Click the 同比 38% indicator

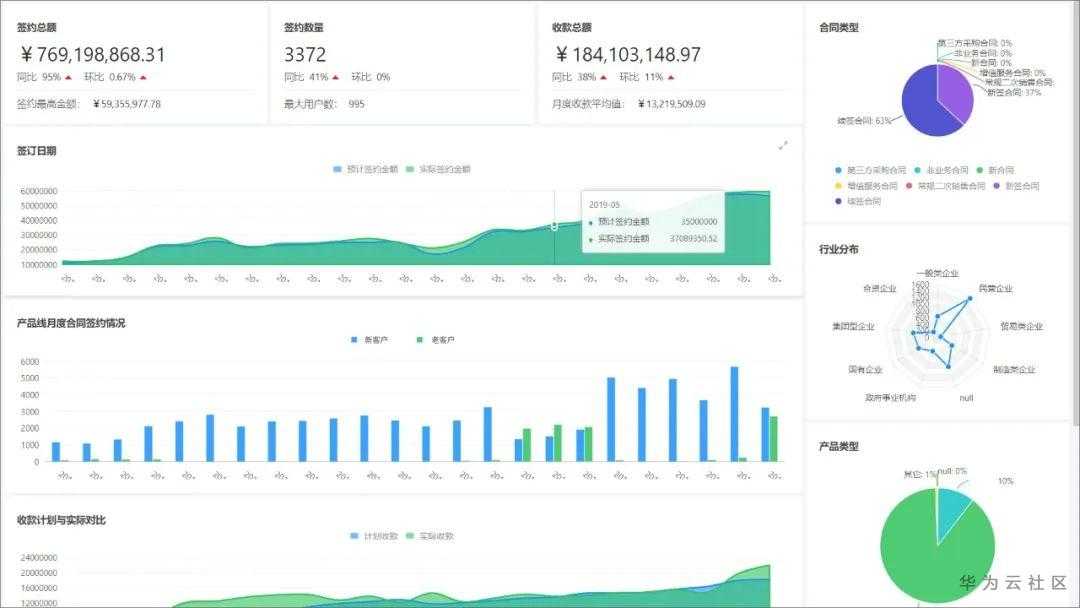580,77
